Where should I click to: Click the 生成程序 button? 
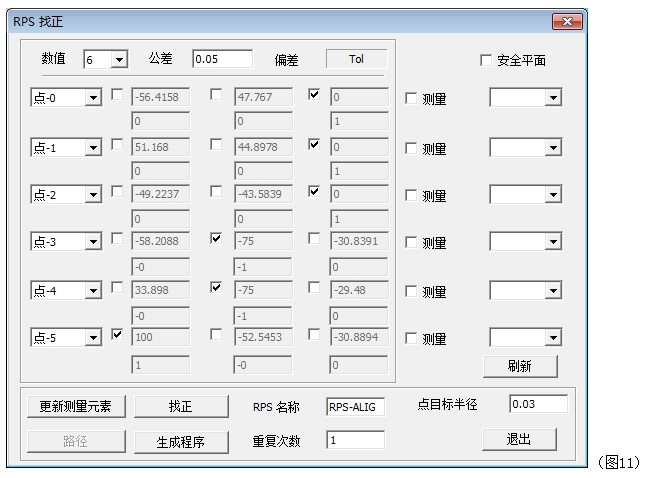tap(181, 441)
